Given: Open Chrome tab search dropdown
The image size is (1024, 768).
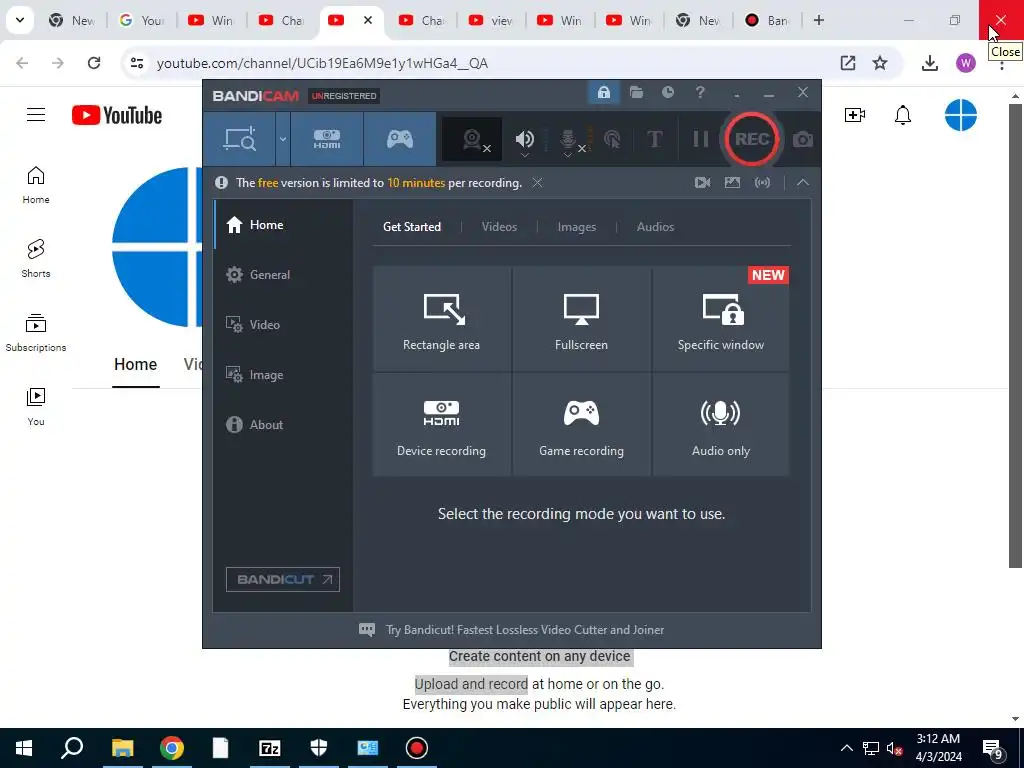Looking at the screenshot, I should (x=20, y=20).
